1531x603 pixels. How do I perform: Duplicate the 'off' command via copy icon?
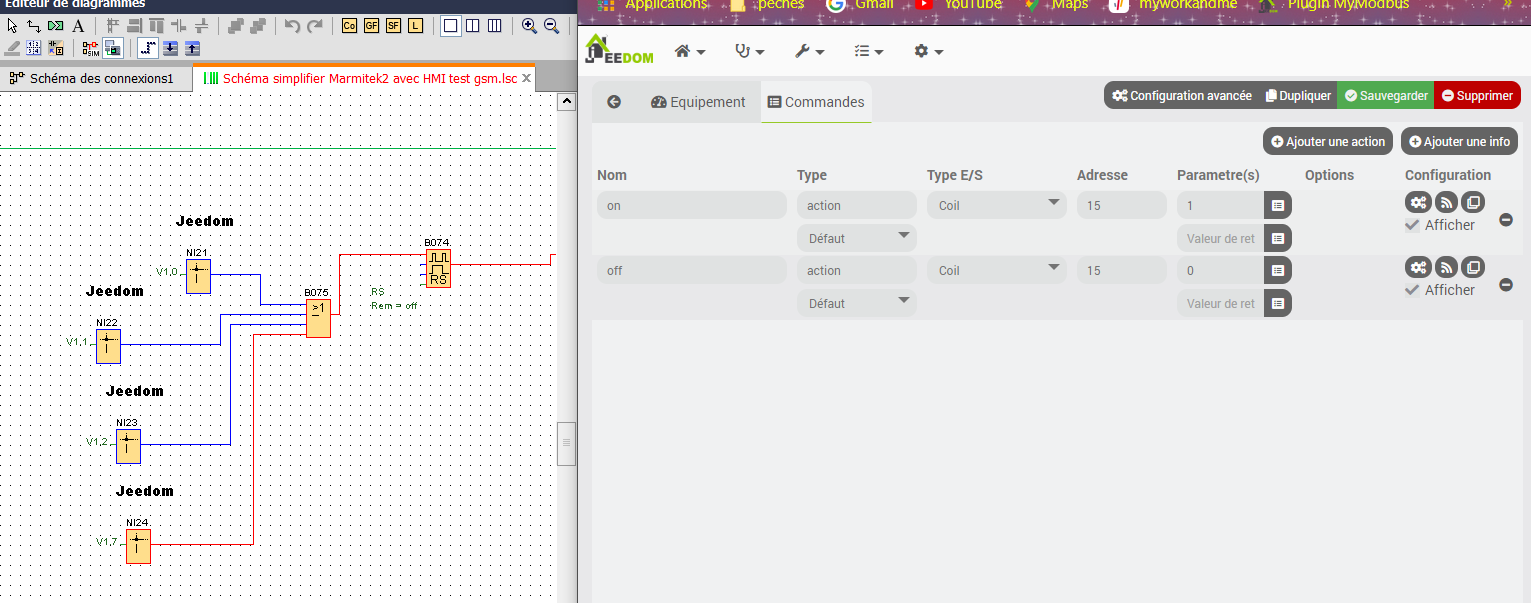1473,267
